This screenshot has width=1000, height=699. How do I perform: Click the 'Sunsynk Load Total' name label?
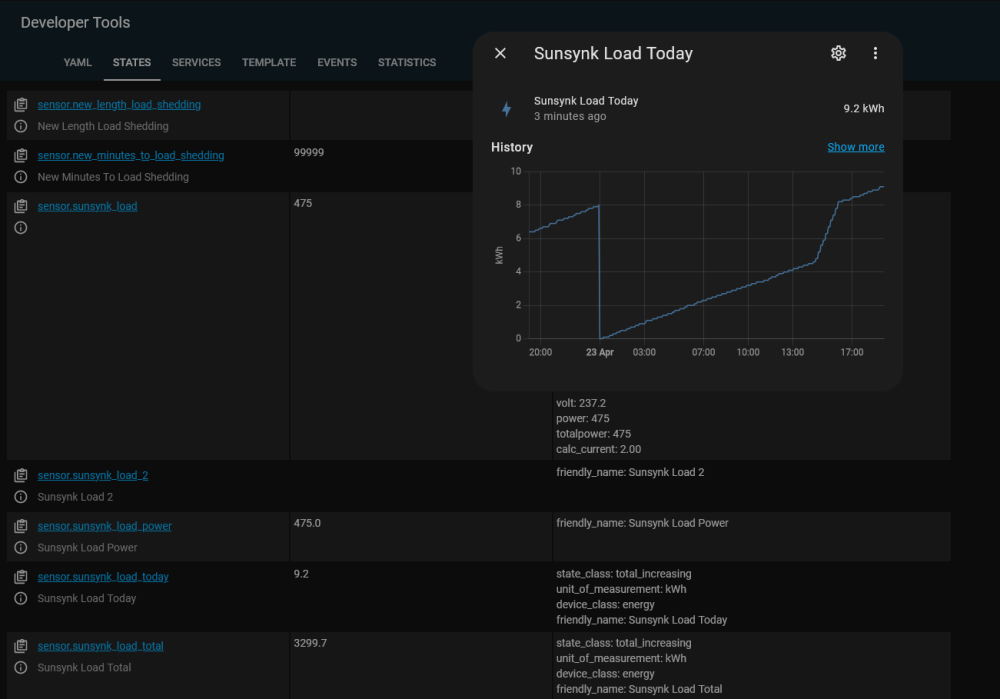click(x=84, y=668)
